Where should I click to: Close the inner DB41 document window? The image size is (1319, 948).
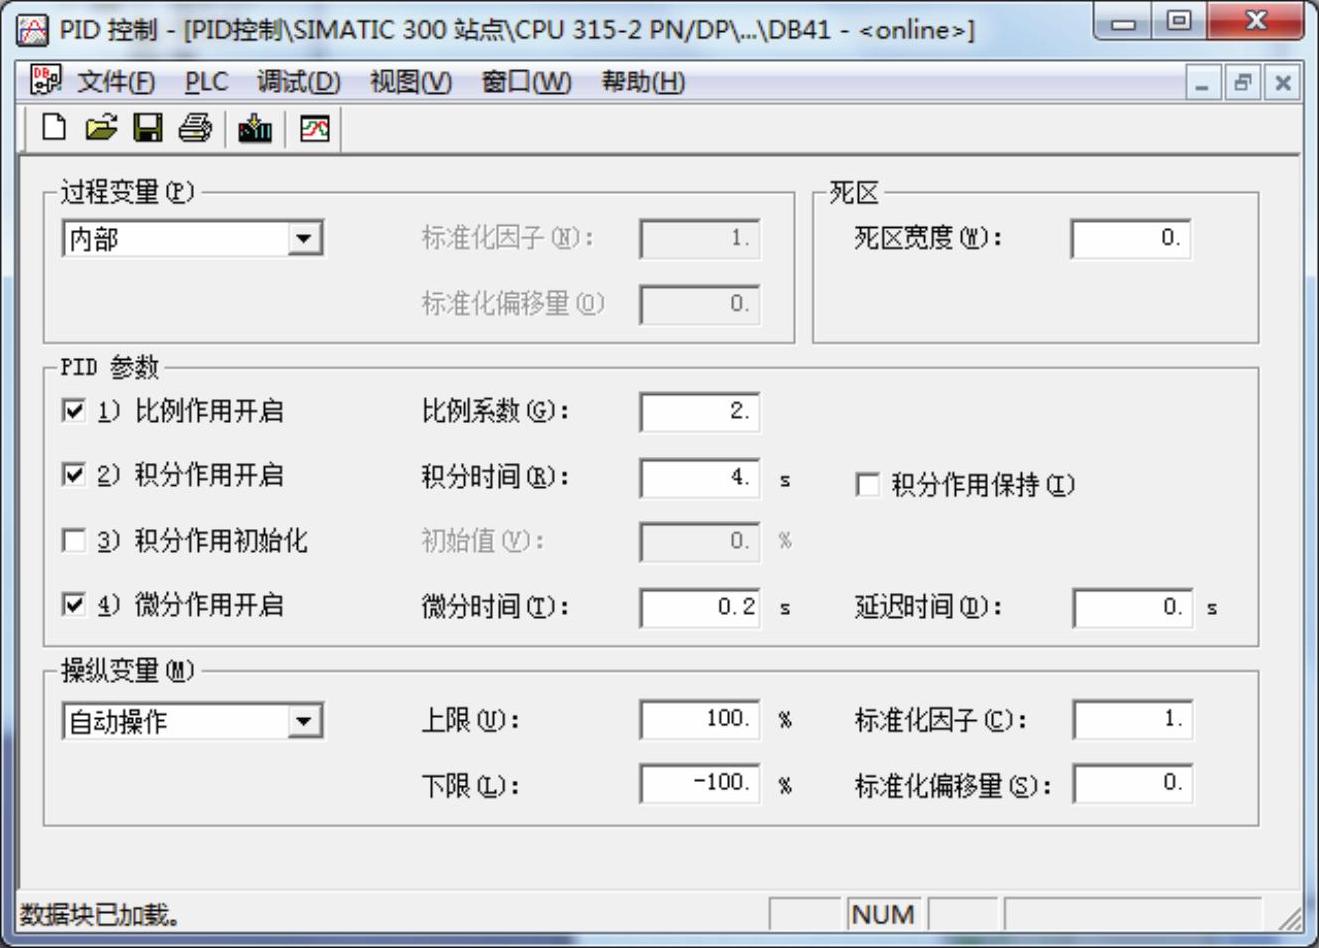[x=1282, y=83]
